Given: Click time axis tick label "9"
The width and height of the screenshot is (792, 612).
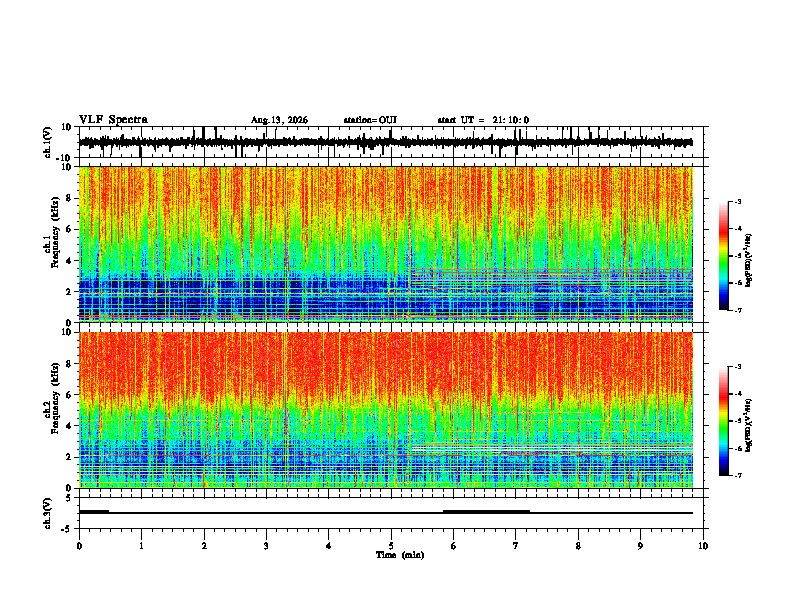Looking at the screenshot, I should click(640, 546).
